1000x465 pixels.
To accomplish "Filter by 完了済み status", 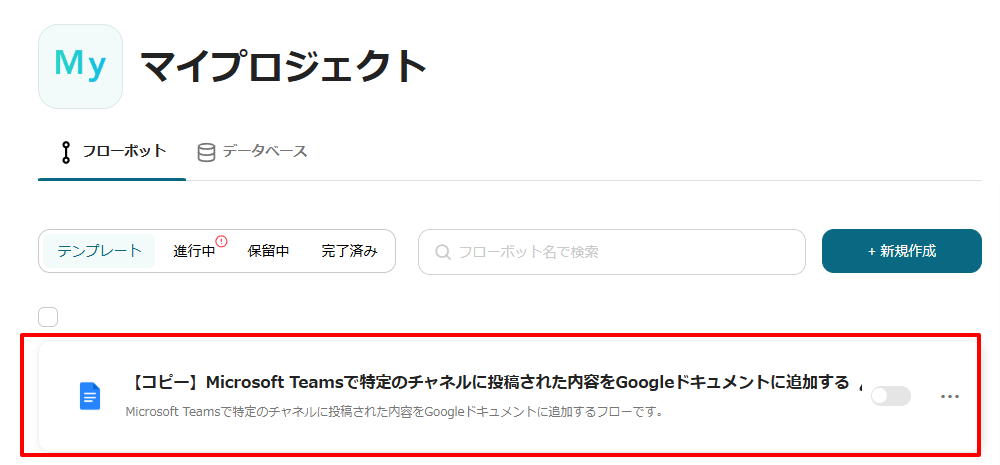I will [349, 251].
